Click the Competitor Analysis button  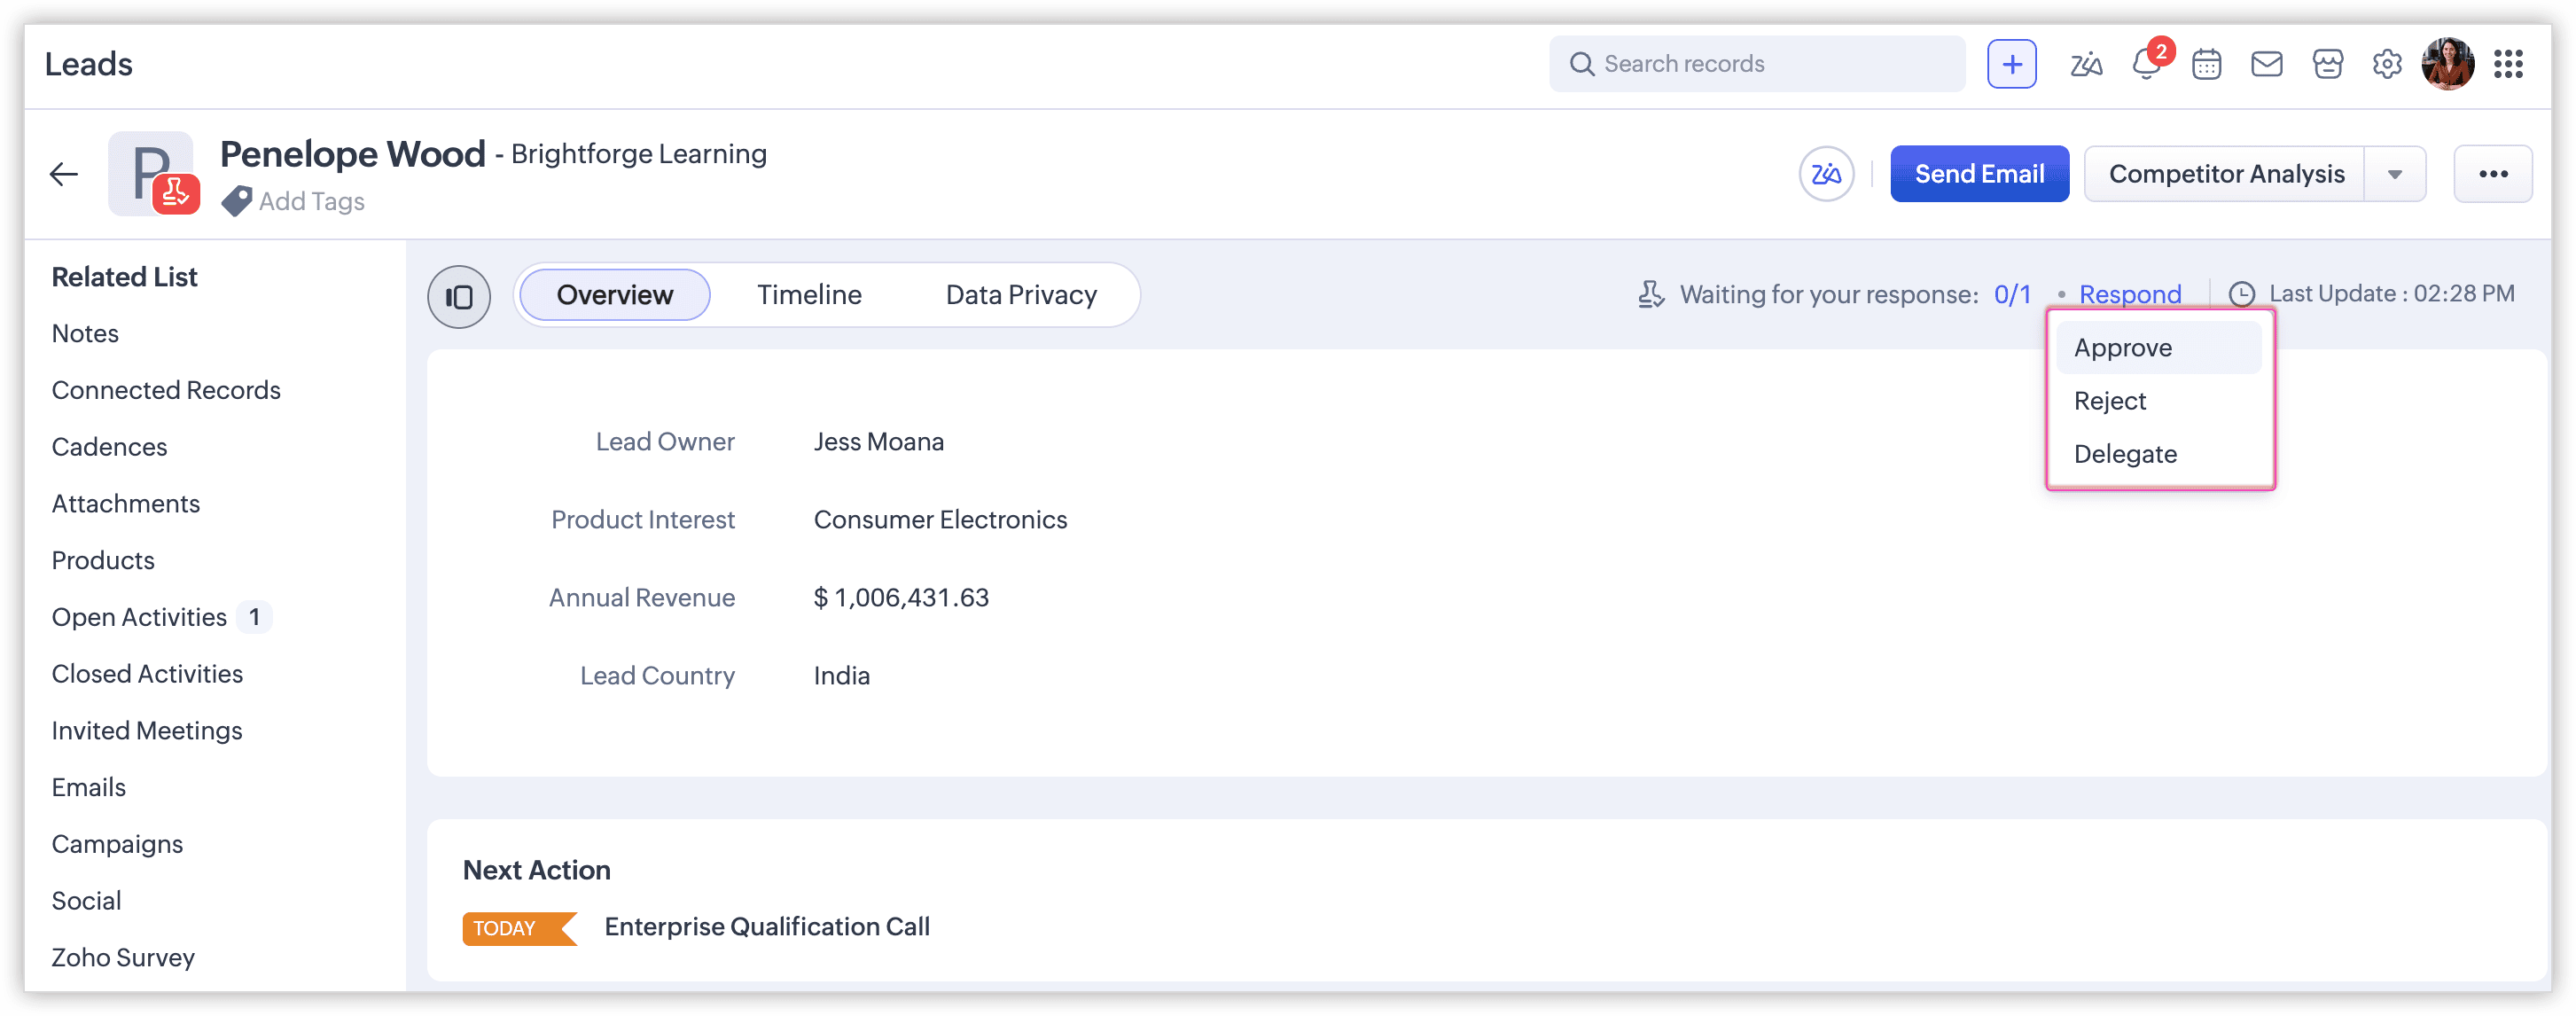pos(2226,174)
